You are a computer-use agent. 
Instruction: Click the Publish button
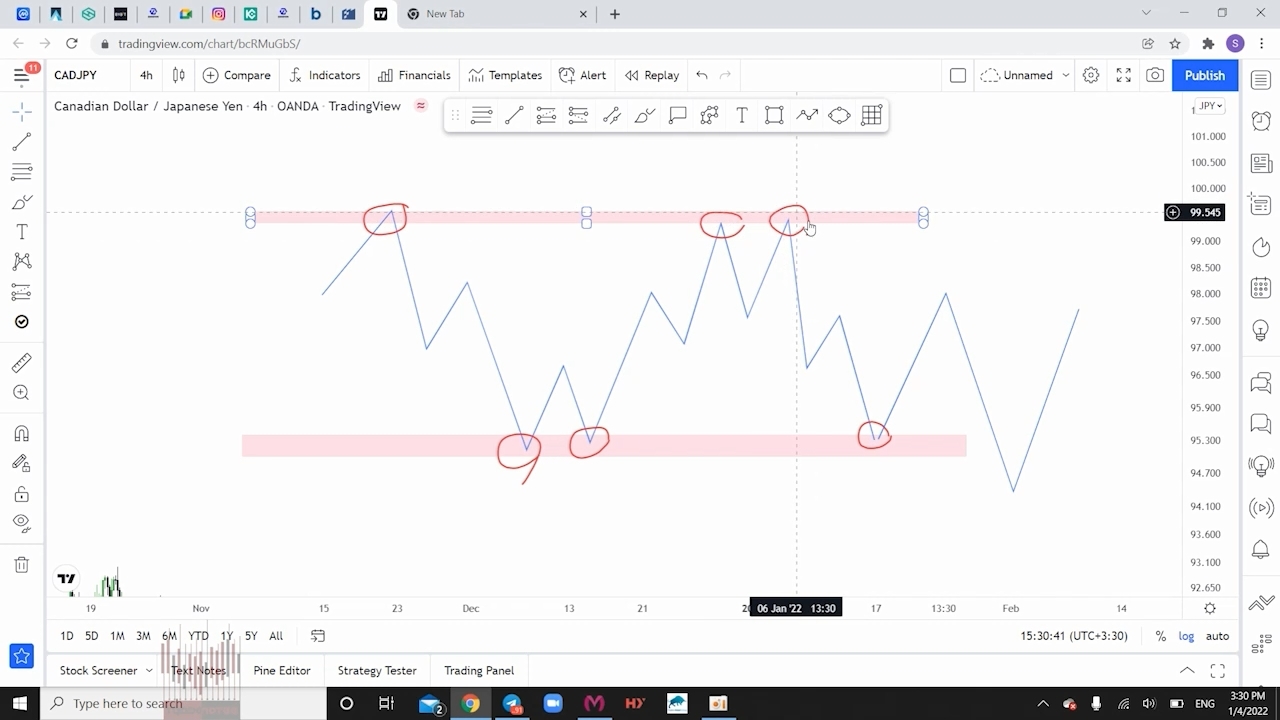1204,75
